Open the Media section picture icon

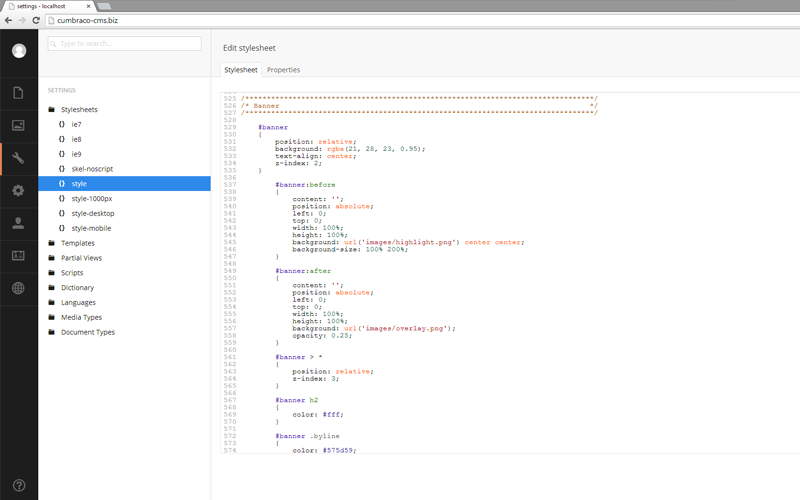coord(18,125)
